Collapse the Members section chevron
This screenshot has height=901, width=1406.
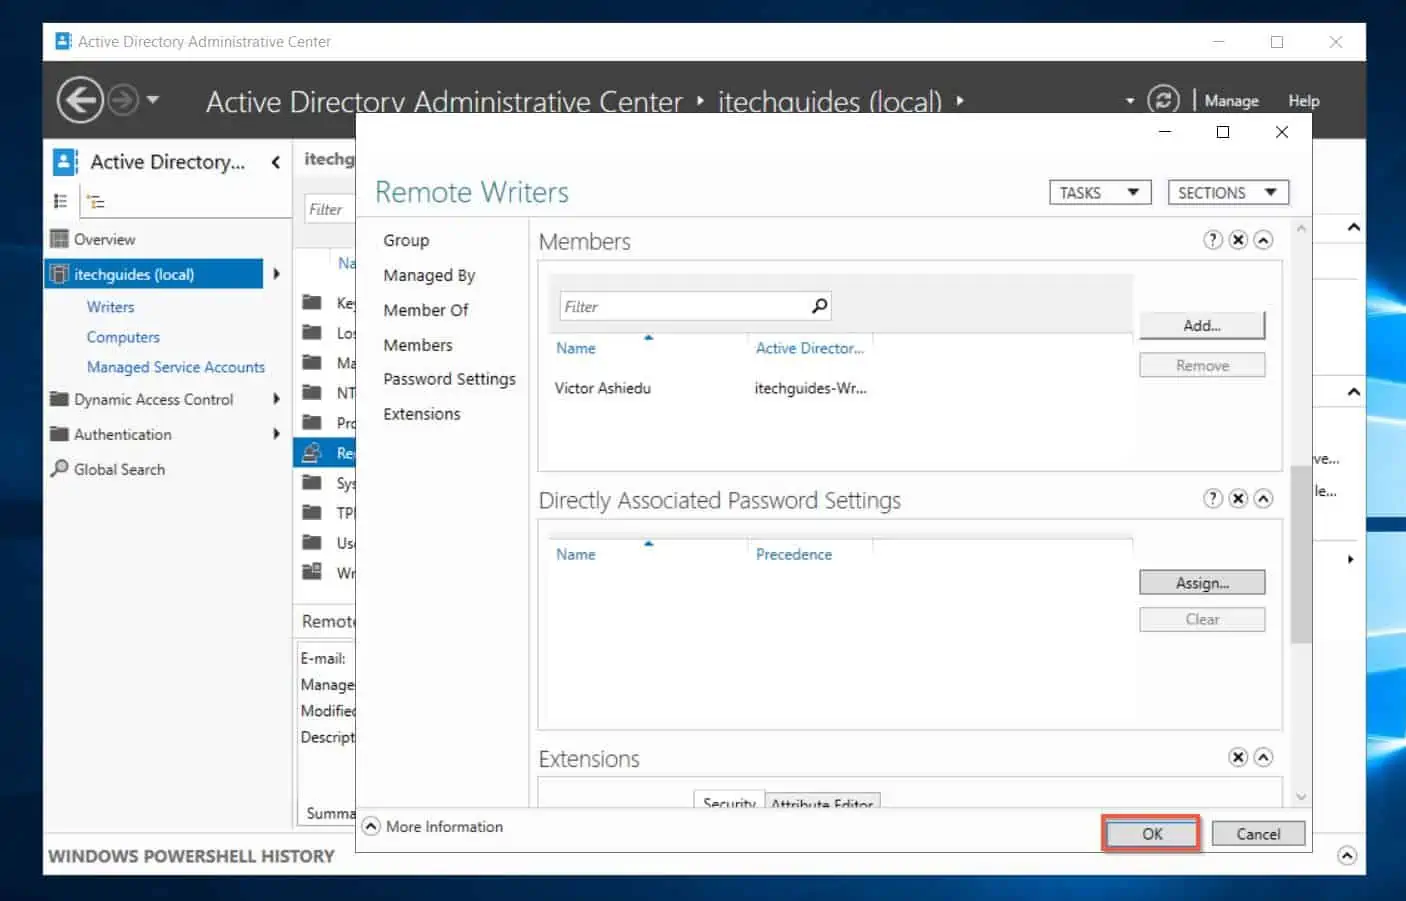click(1263, 240)
